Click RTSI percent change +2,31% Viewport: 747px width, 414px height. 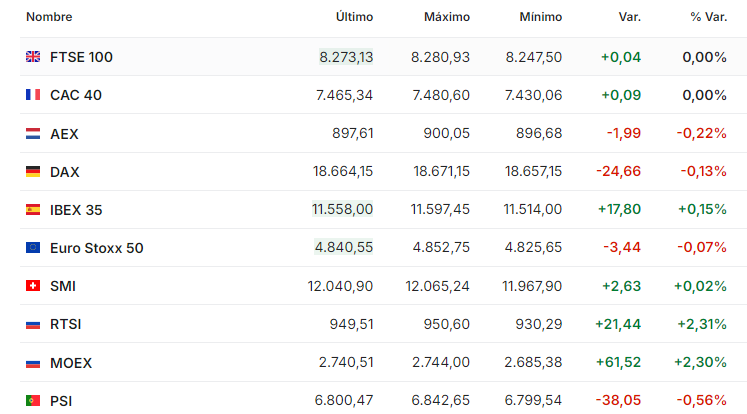[702, 324]
